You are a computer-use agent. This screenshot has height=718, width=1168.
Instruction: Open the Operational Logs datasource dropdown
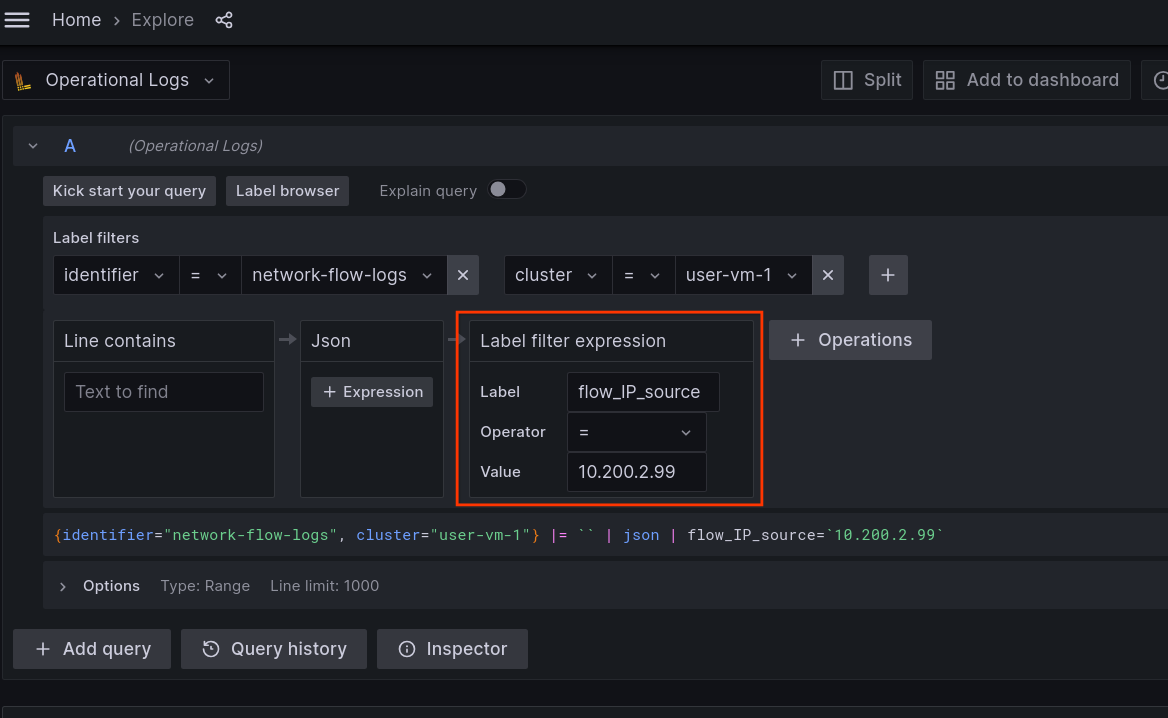point(115,79)
